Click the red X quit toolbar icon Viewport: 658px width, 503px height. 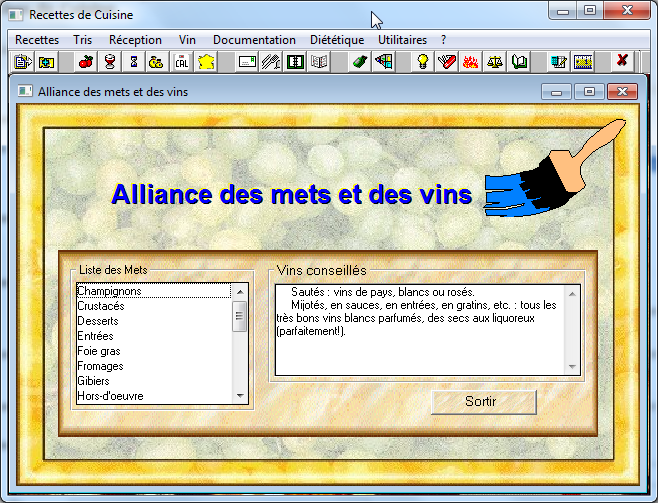coord(622,61)
